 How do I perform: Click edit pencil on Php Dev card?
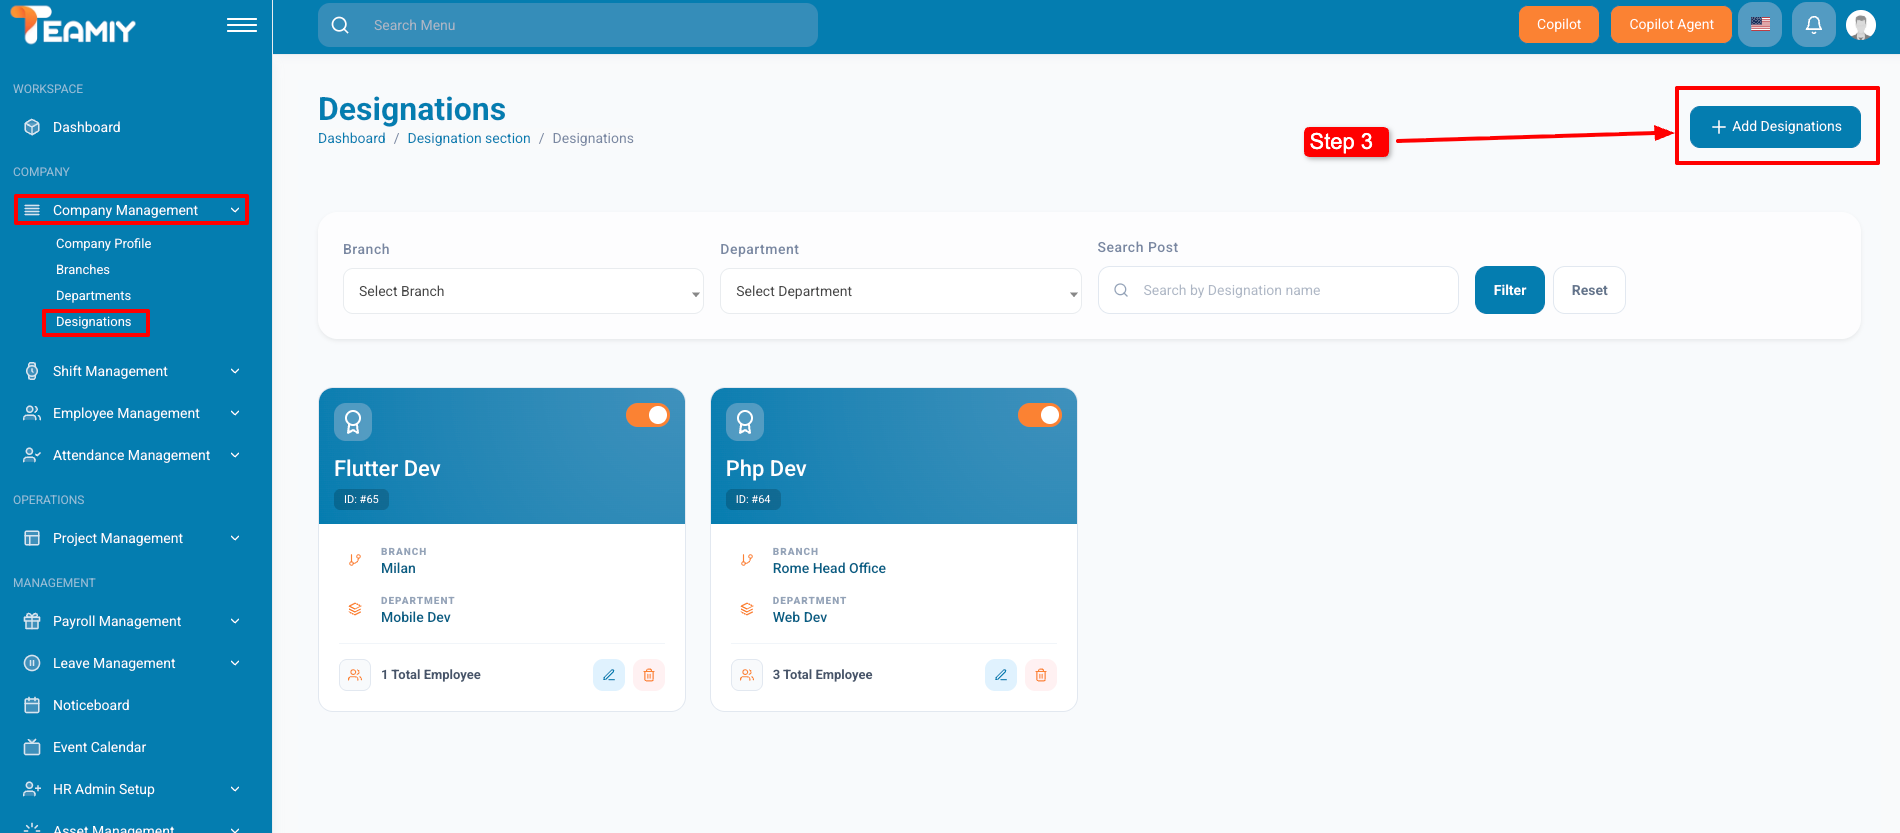(1000, 675)
